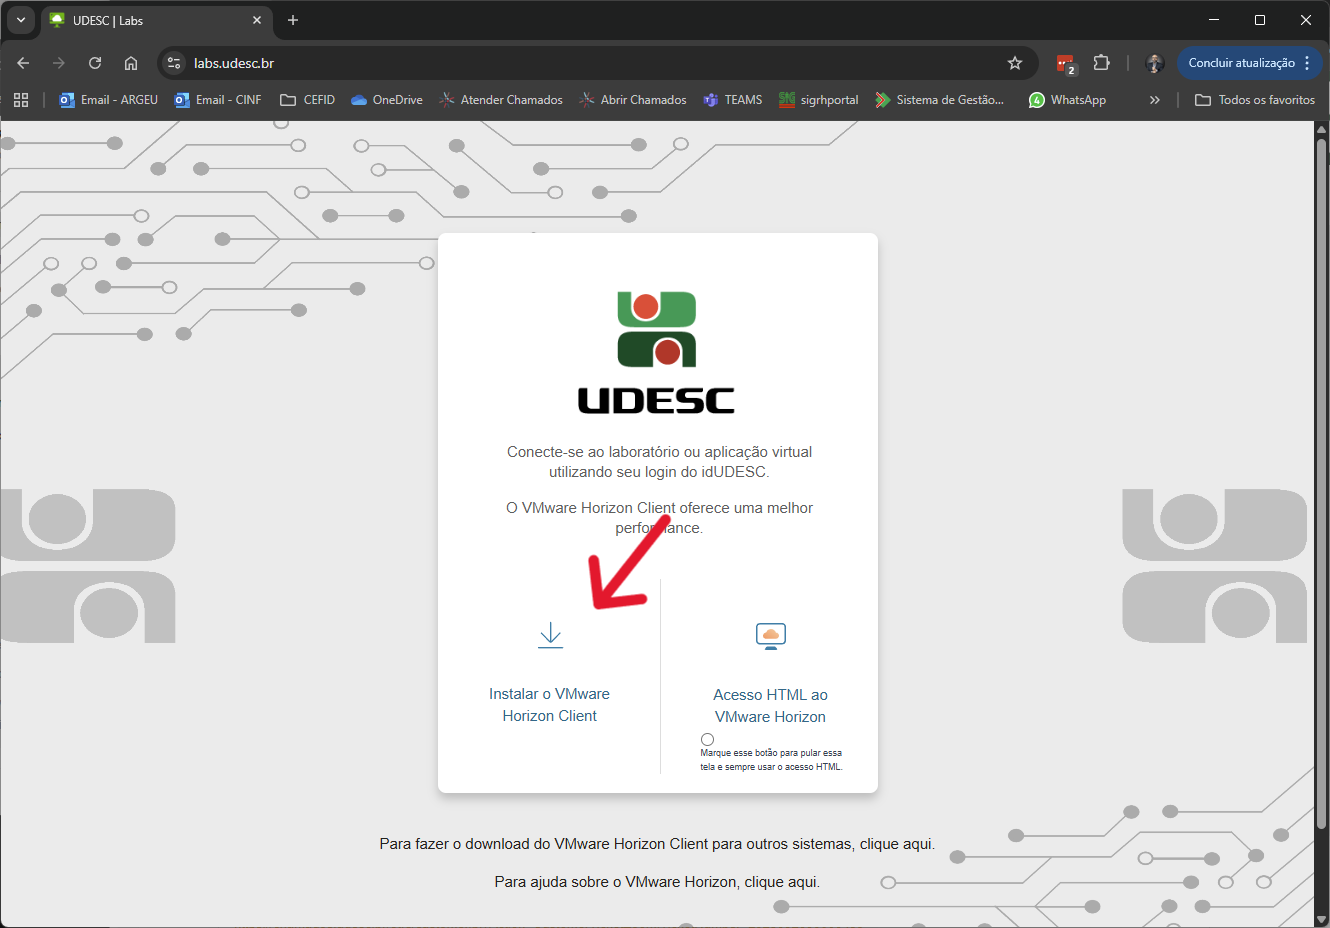Screen dimensions: 1330x928
Task: Reload the labs.udesc.br page
Action: (x=95, y=63)
